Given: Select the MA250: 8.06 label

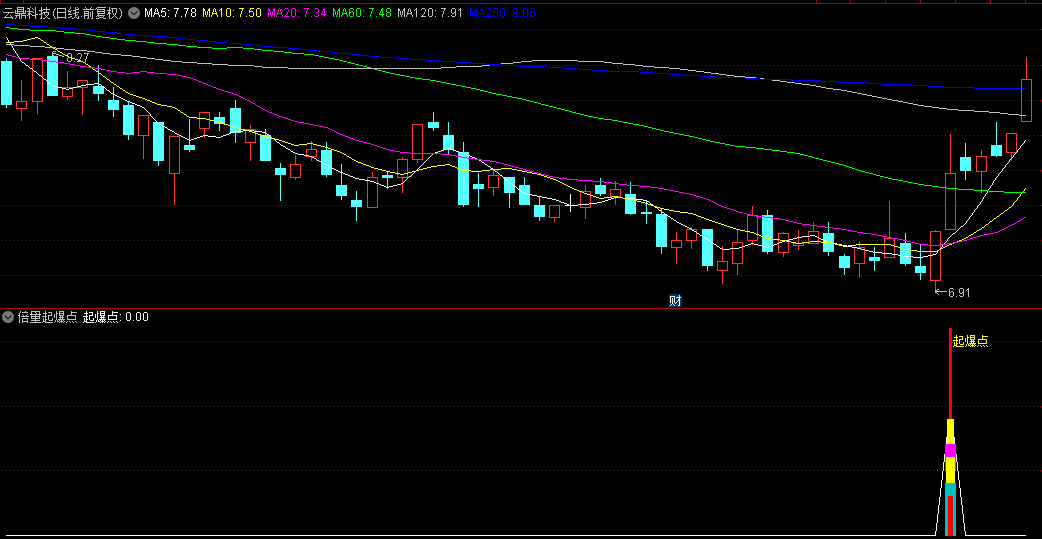Looking at the screenshot, I should (502, 13).
